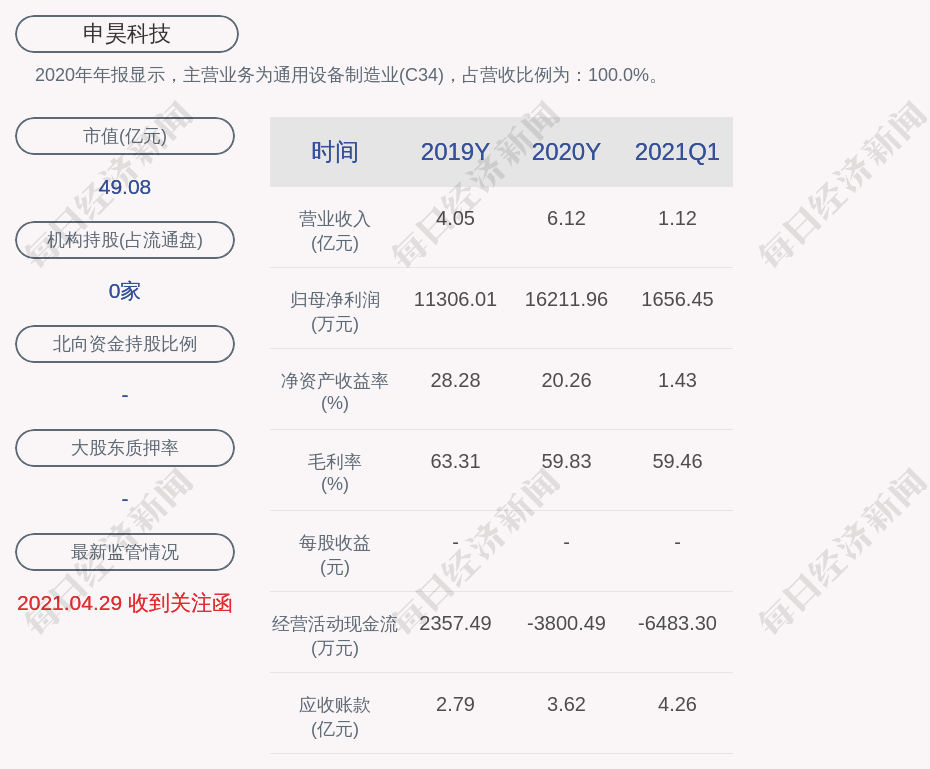Click the 营业收入(亿元) row label
Image resolution: width=930 pixels, height=769 pixels.
tap(335, 231)
